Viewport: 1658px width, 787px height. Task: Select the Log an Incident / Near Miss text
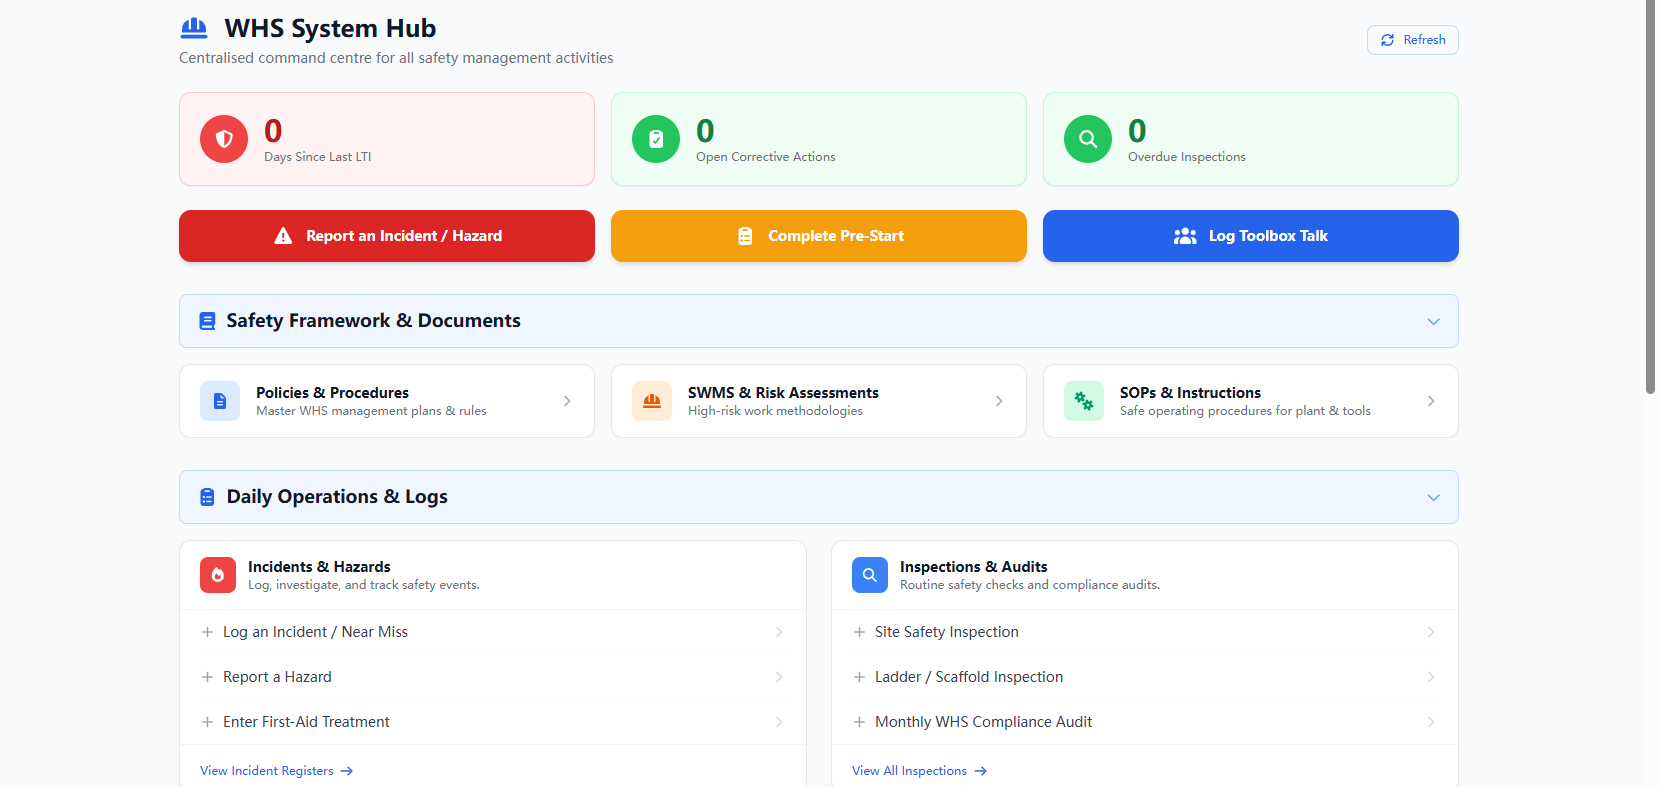[316, 632]
